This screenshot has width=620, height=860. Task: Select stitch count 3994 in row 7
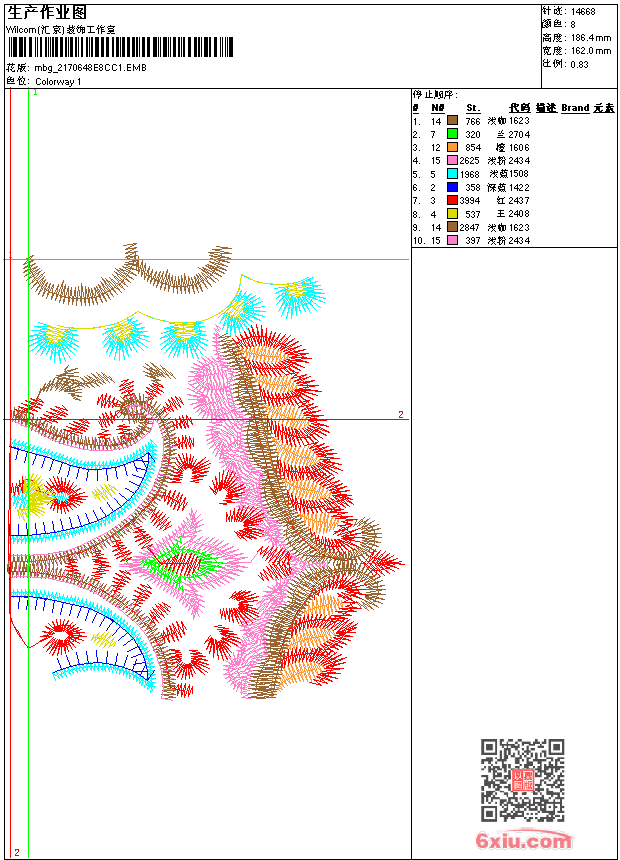click(470, 201)
